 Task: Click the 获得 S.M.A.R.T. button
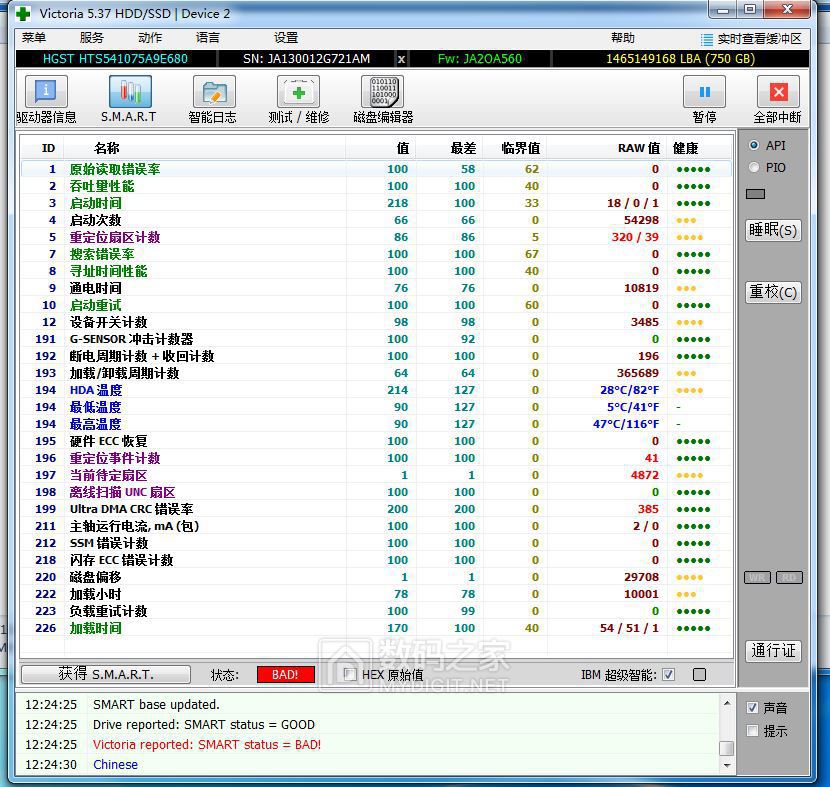[106, 674]
